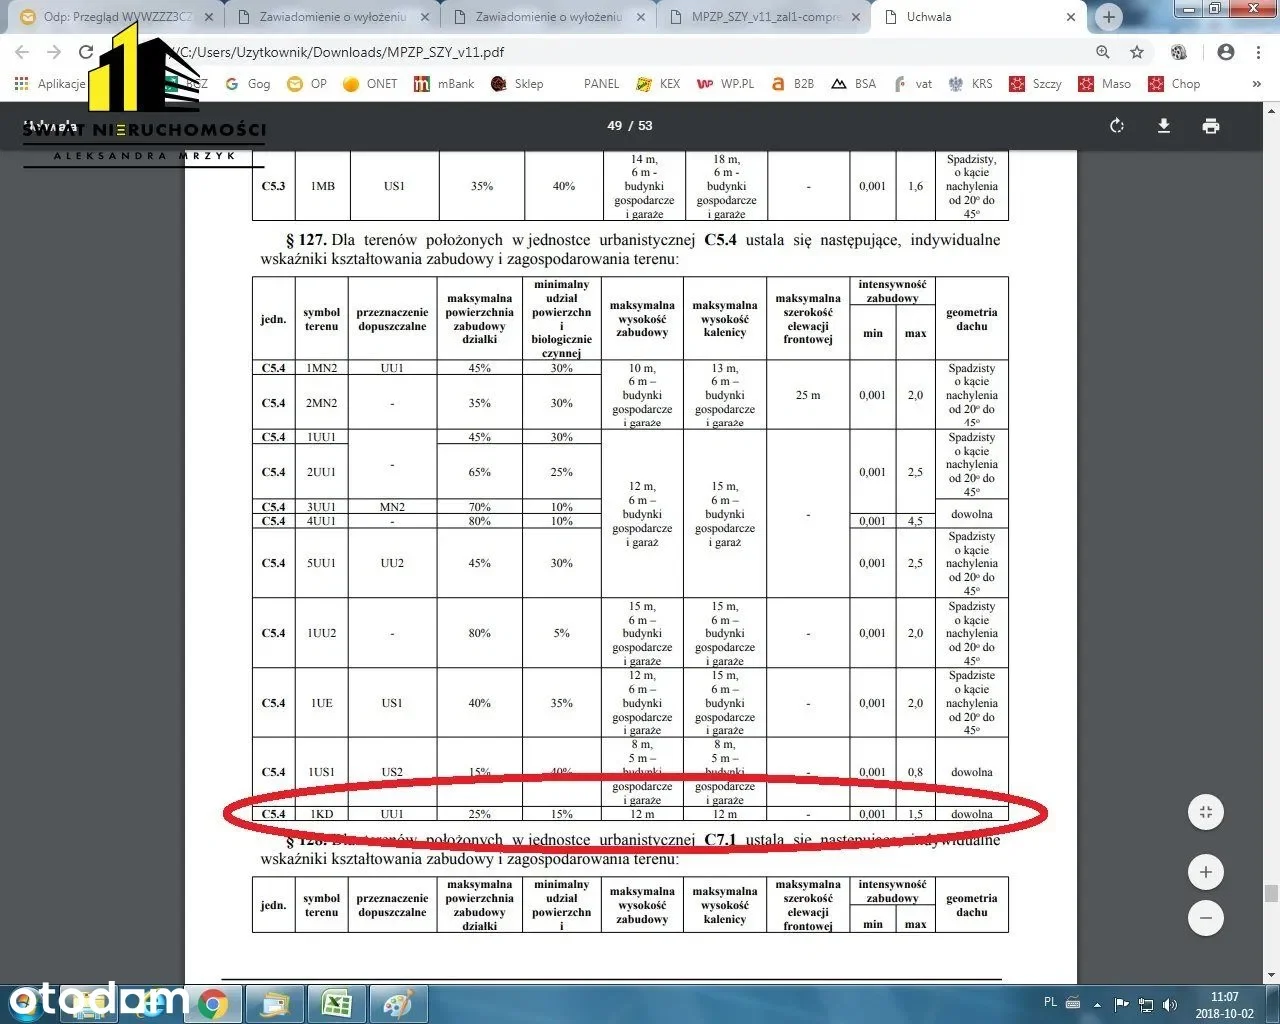Switch to the Odp: Przegląd tab
Viewport: 1280px width, 1024px height.
click(117, 17)
